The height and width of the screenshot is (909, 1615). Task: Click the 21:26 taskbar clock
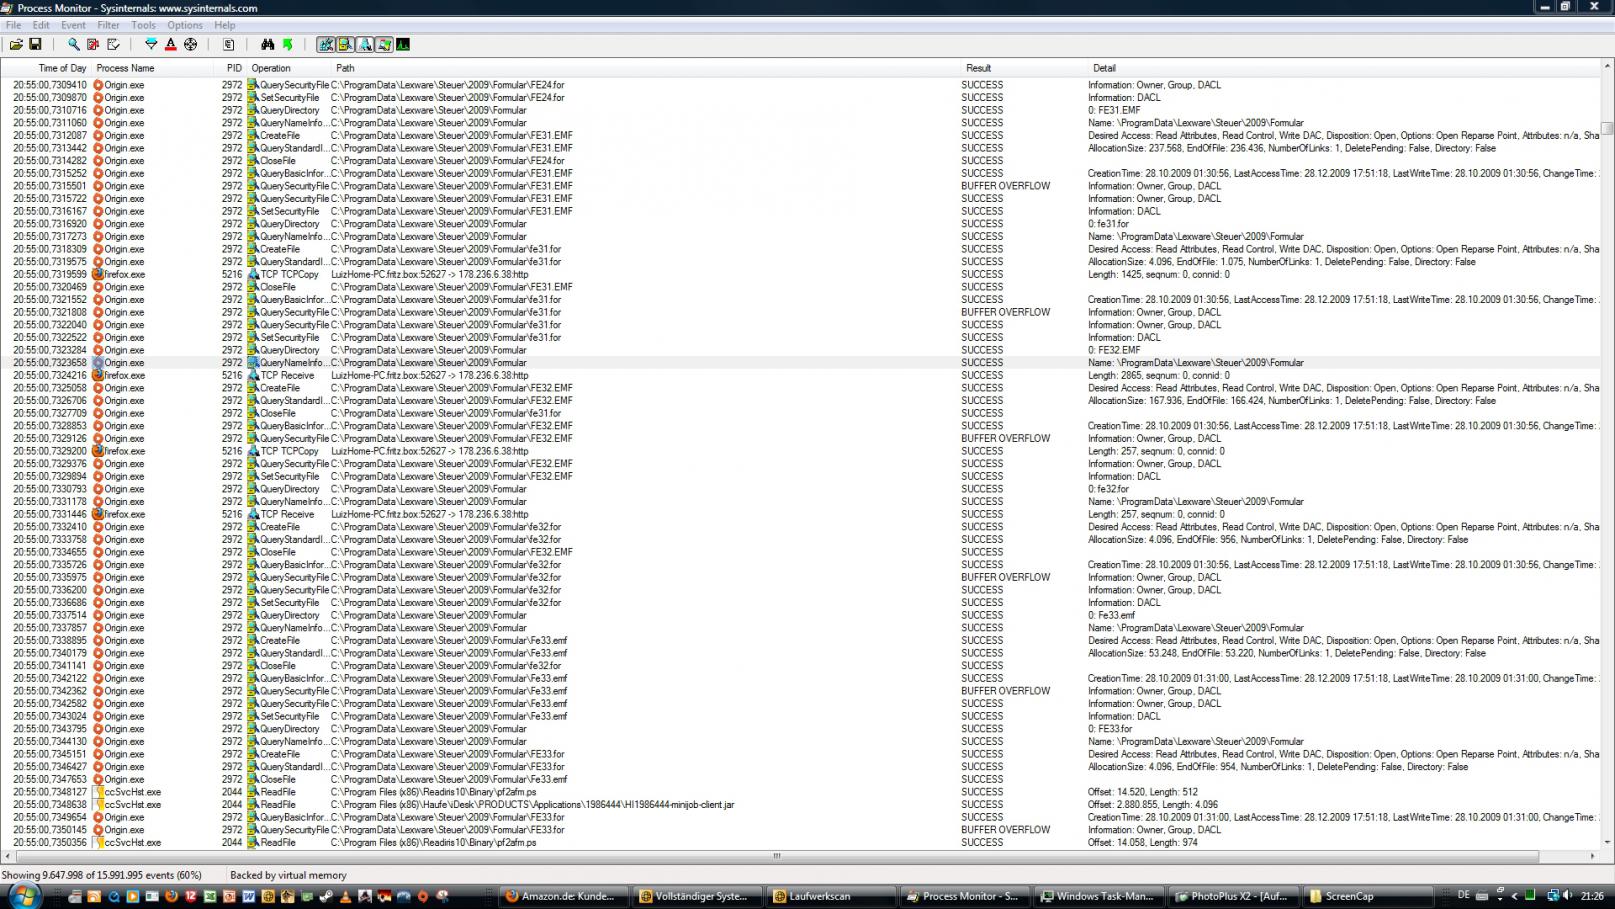[x=1592, y=896]
